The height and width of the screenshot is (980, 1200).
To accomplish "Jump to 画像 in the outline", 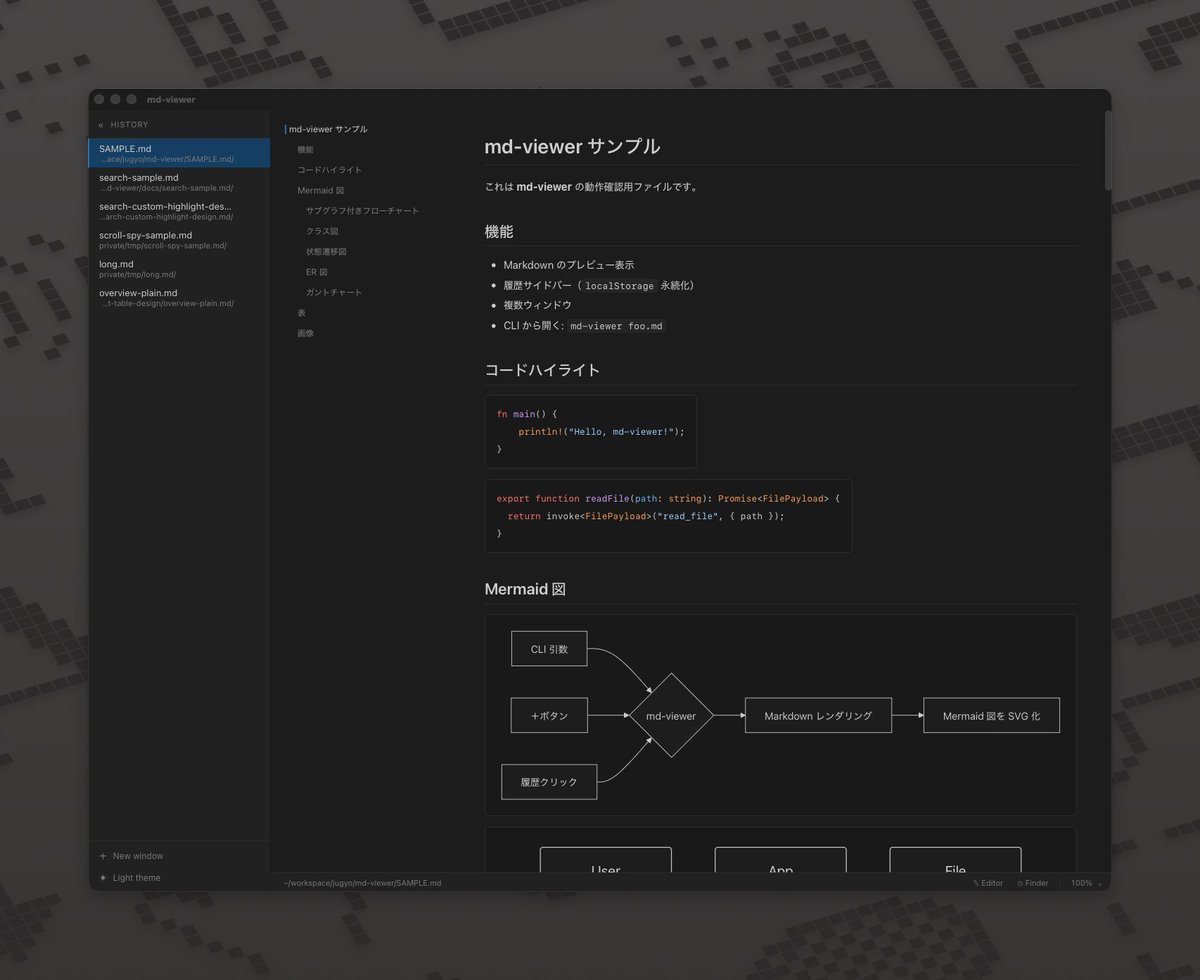I will [x=305, y=333].
